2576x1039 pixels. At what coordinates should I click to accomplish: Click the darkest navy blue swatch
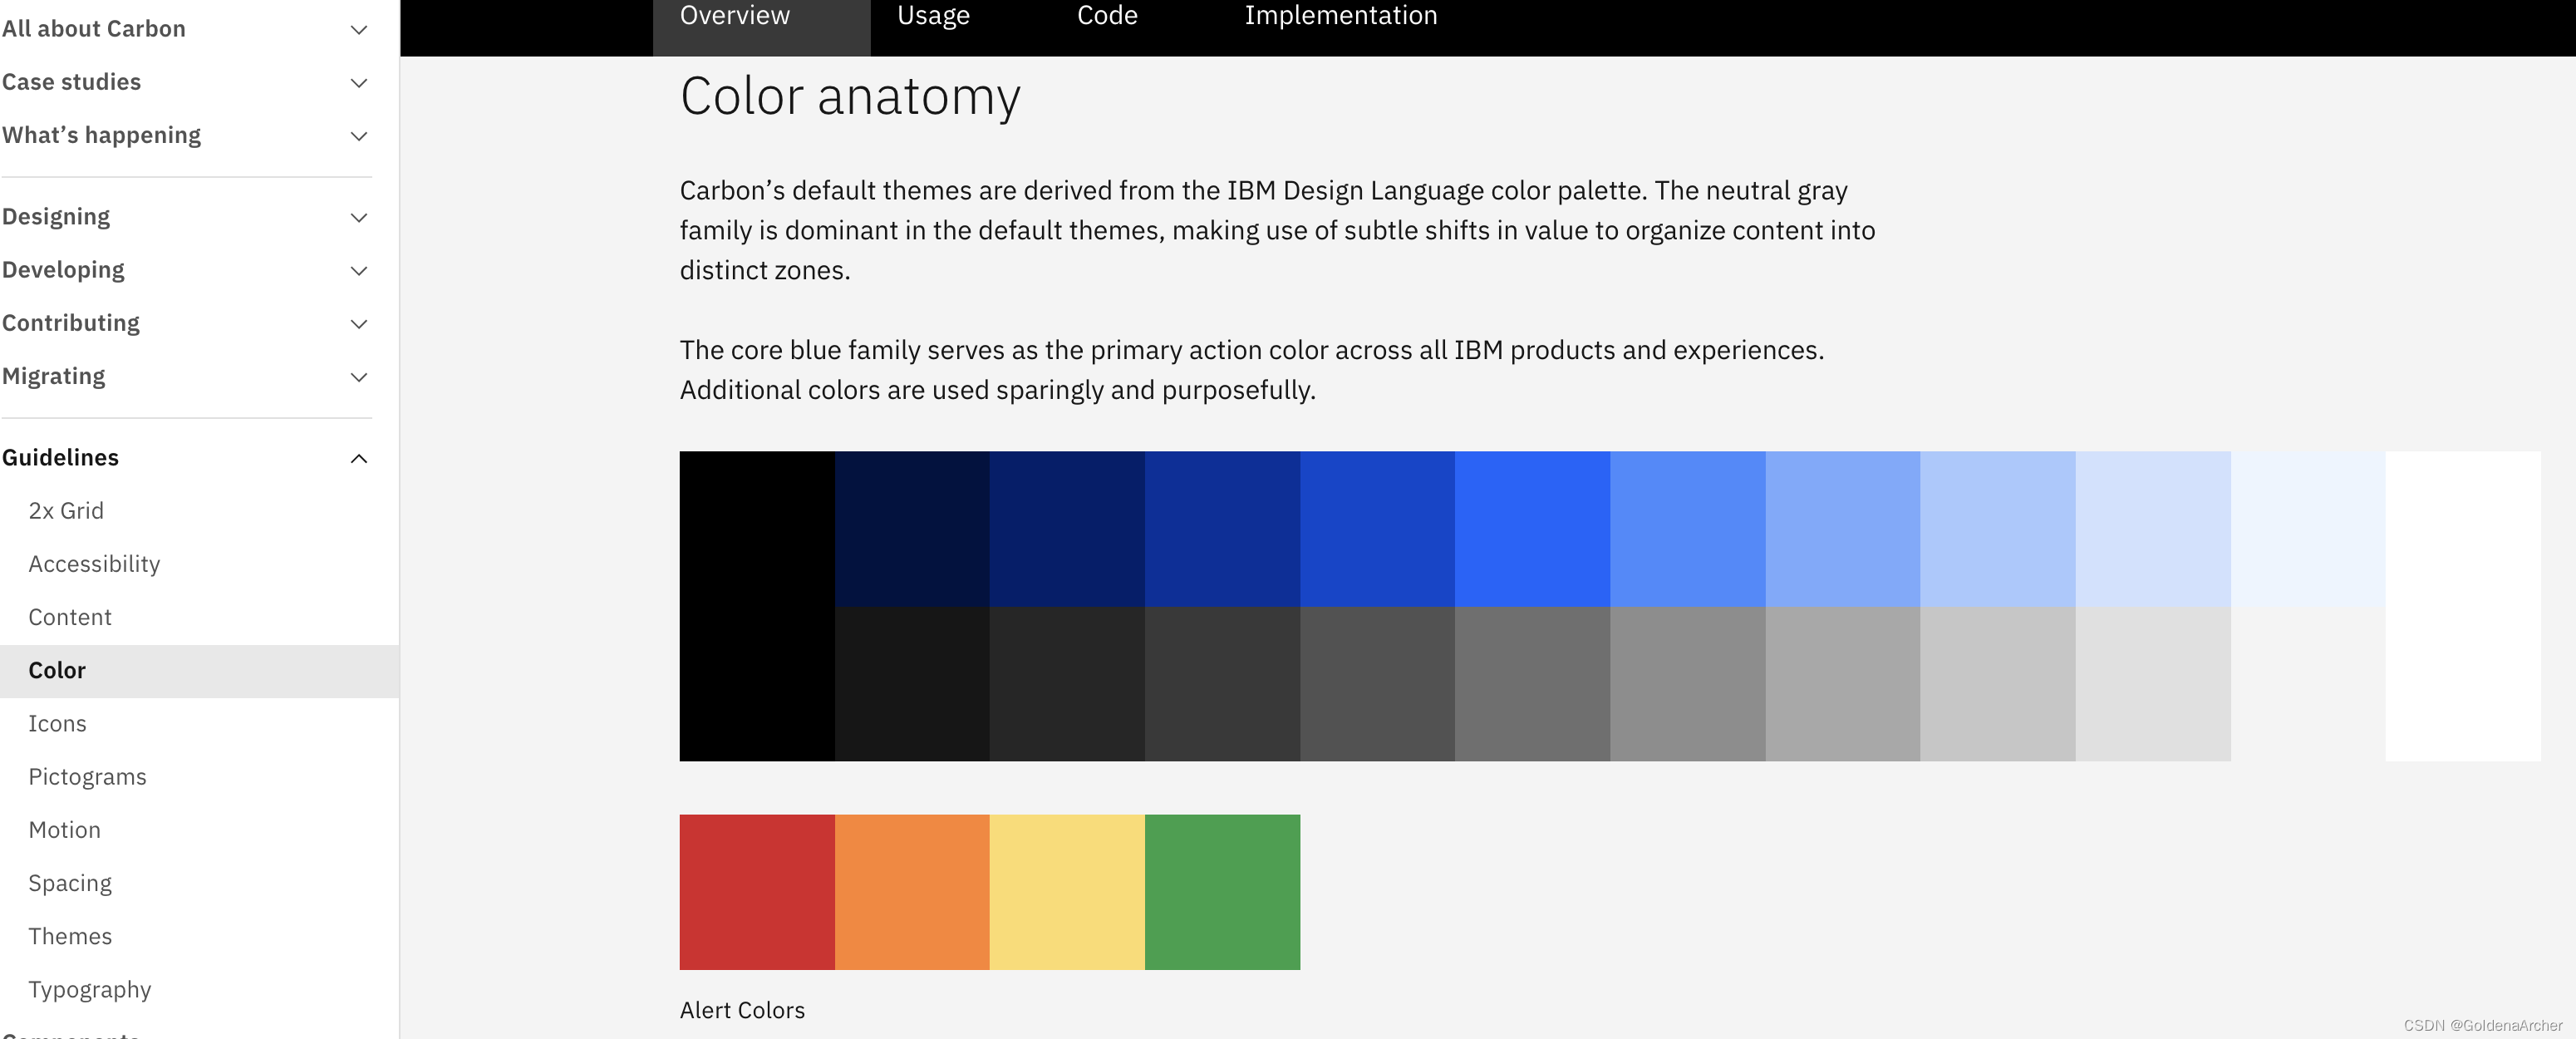912,529
